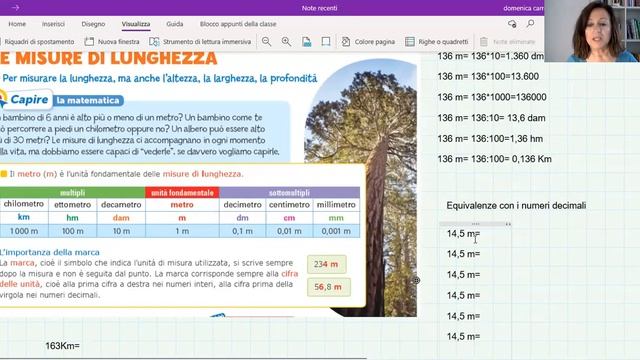Click the sync status cloud icon
The image size is (640, 360).
pos(512,24)
